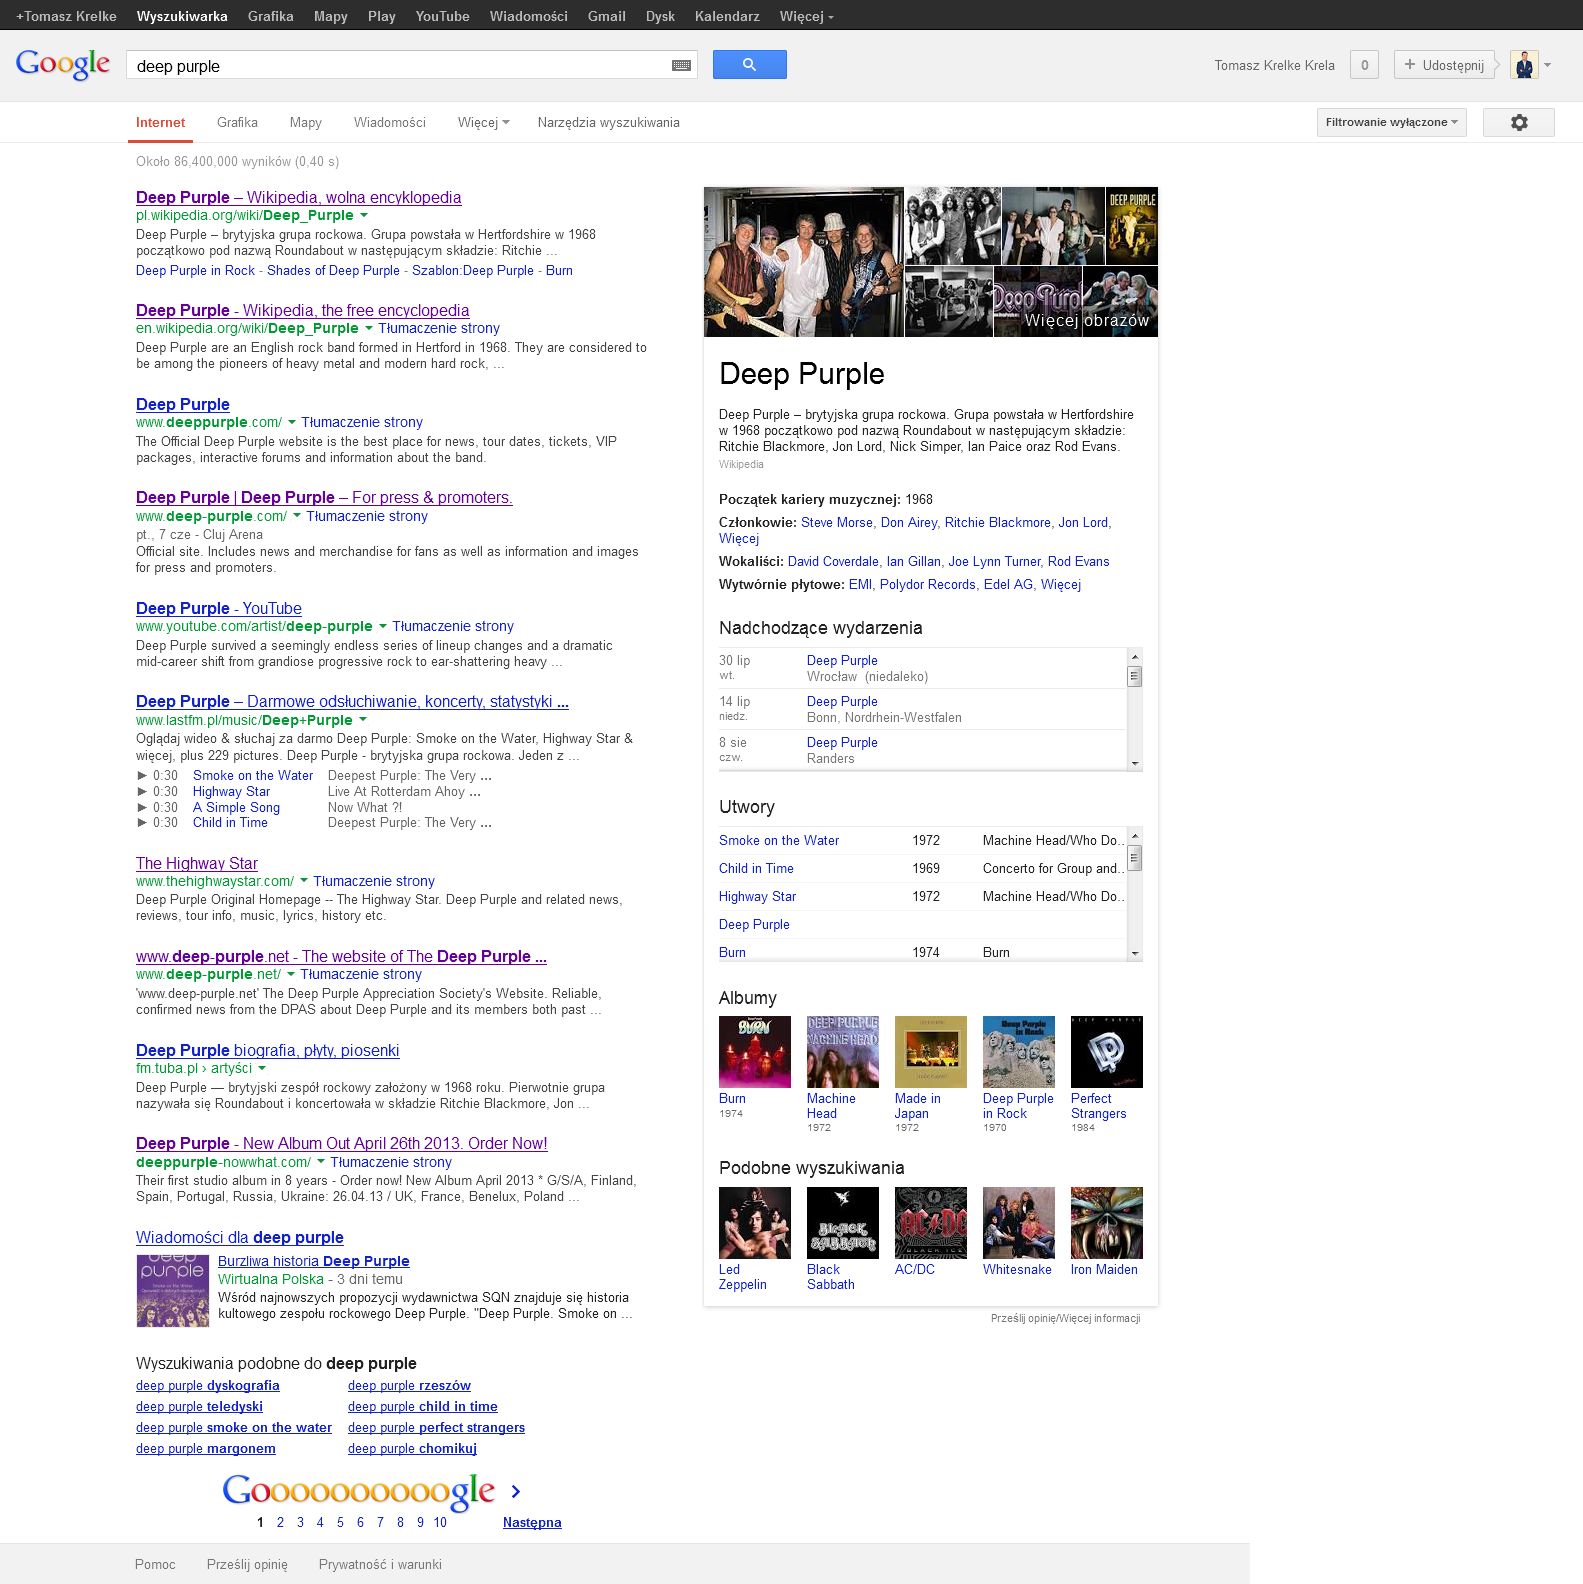Open the Pomoc help link in footer

coord(155,1565)
